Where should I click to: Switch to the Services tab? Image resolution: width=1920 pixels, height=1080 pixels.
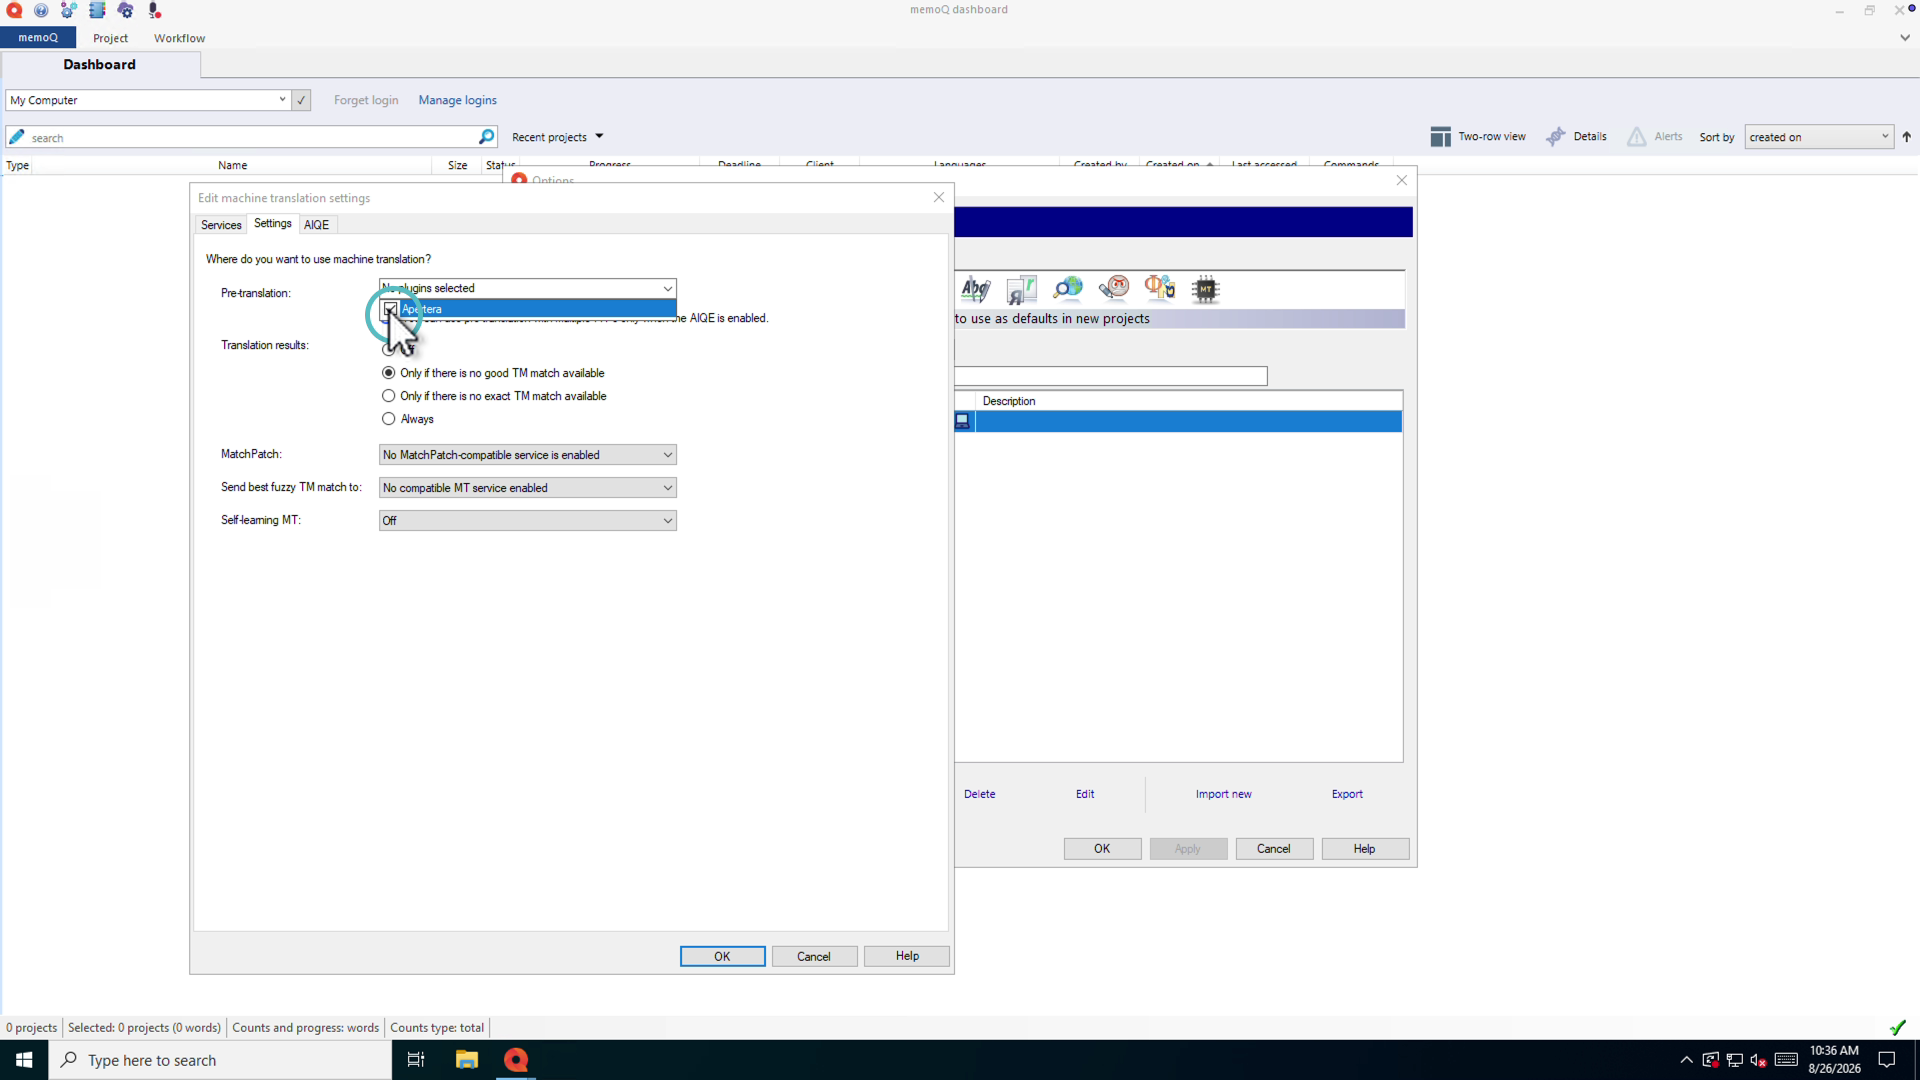221,225
